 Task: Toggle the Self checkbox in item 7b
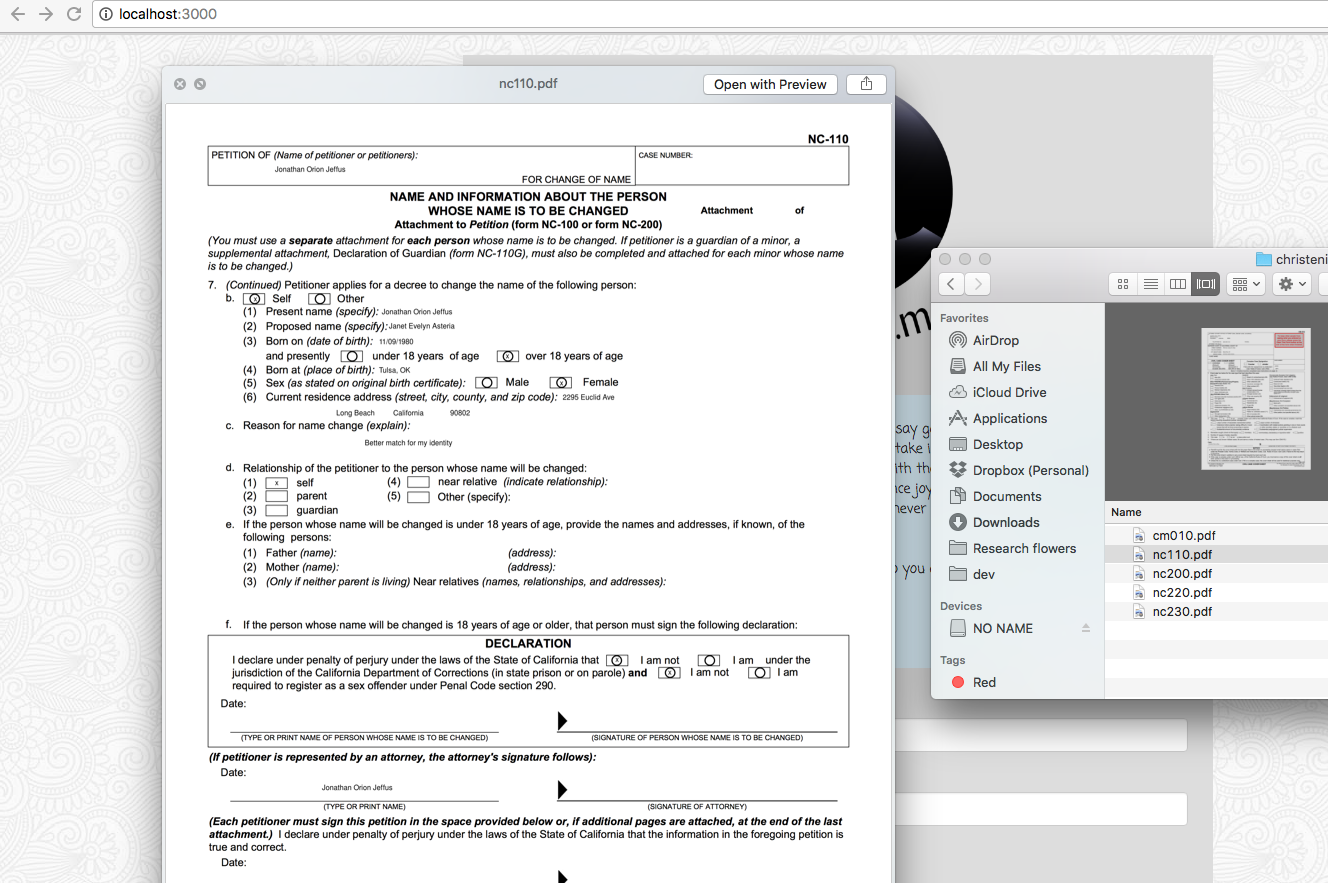coord(254,299)
